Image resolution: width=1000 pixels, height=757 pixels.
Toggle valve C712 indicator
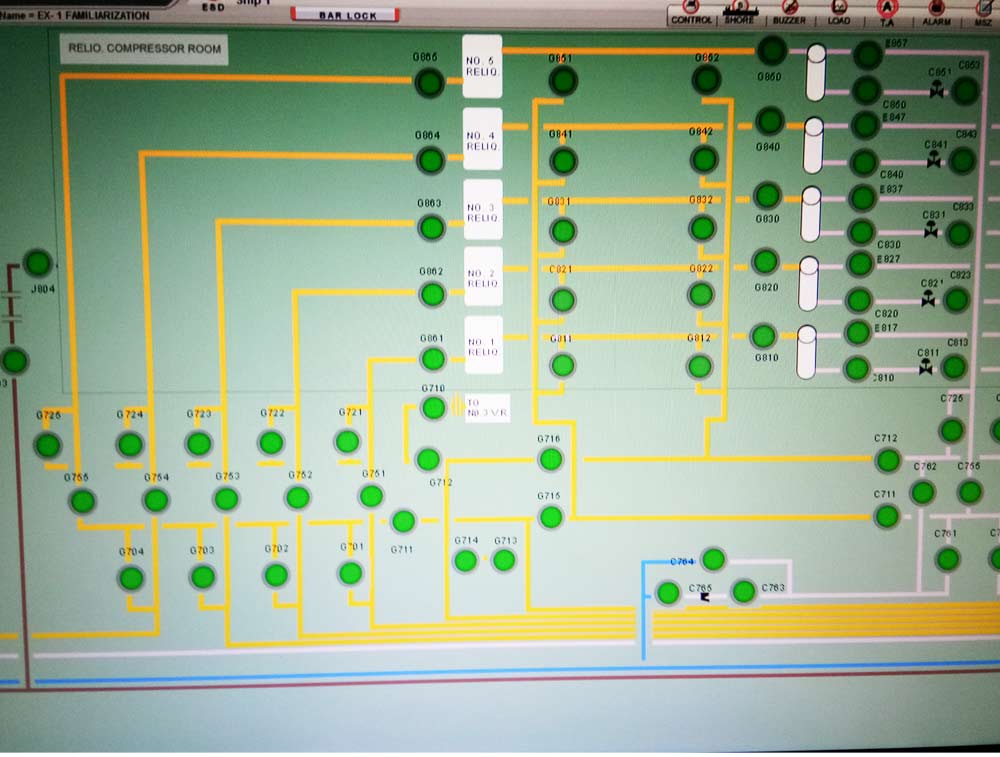[888, 460]
